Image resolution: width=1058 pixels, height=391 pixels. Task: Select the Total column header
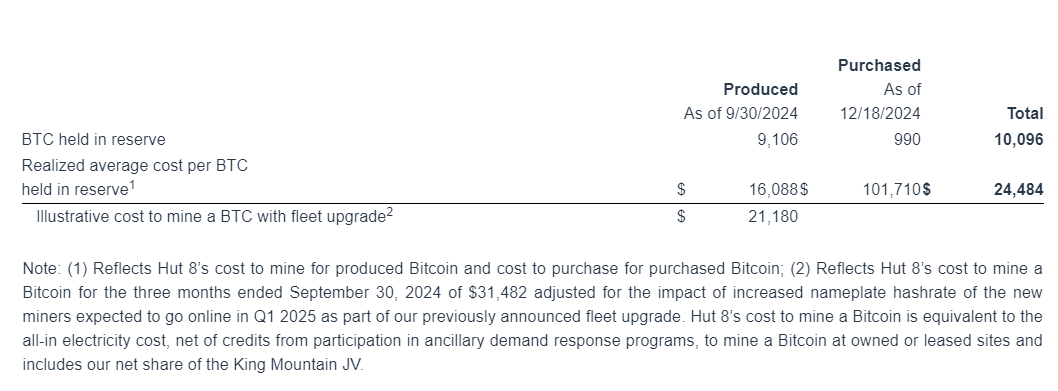[1025, 113]
